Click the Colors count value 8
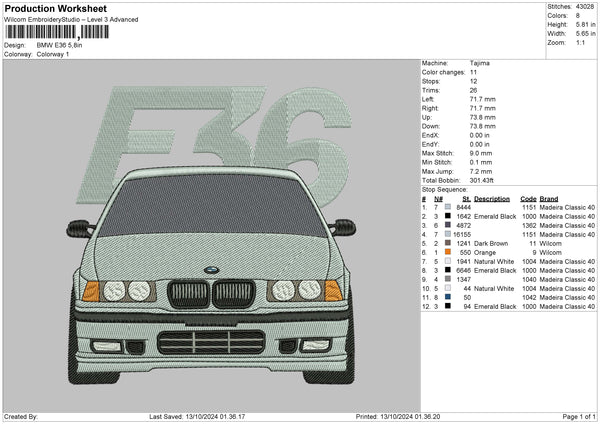 578,16
